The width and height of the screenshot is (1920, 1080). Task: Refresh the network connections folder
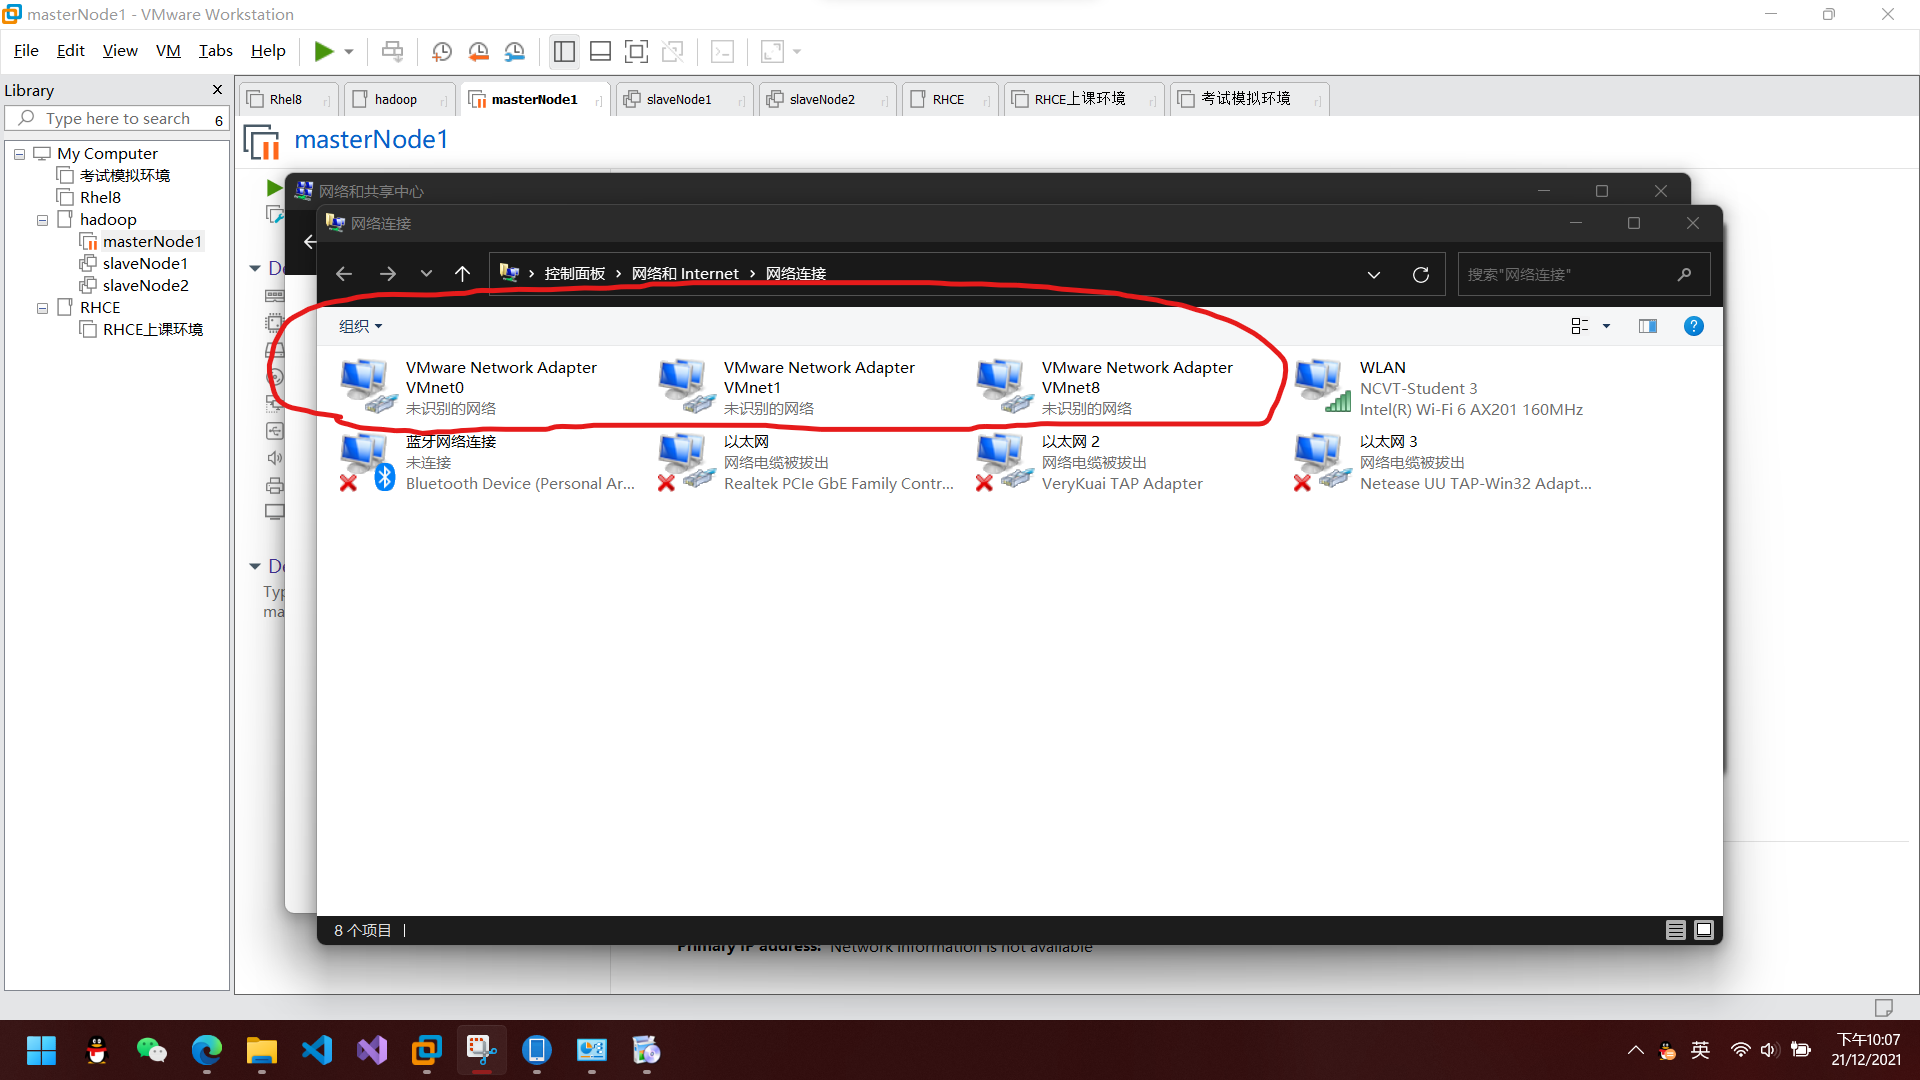1420,274
